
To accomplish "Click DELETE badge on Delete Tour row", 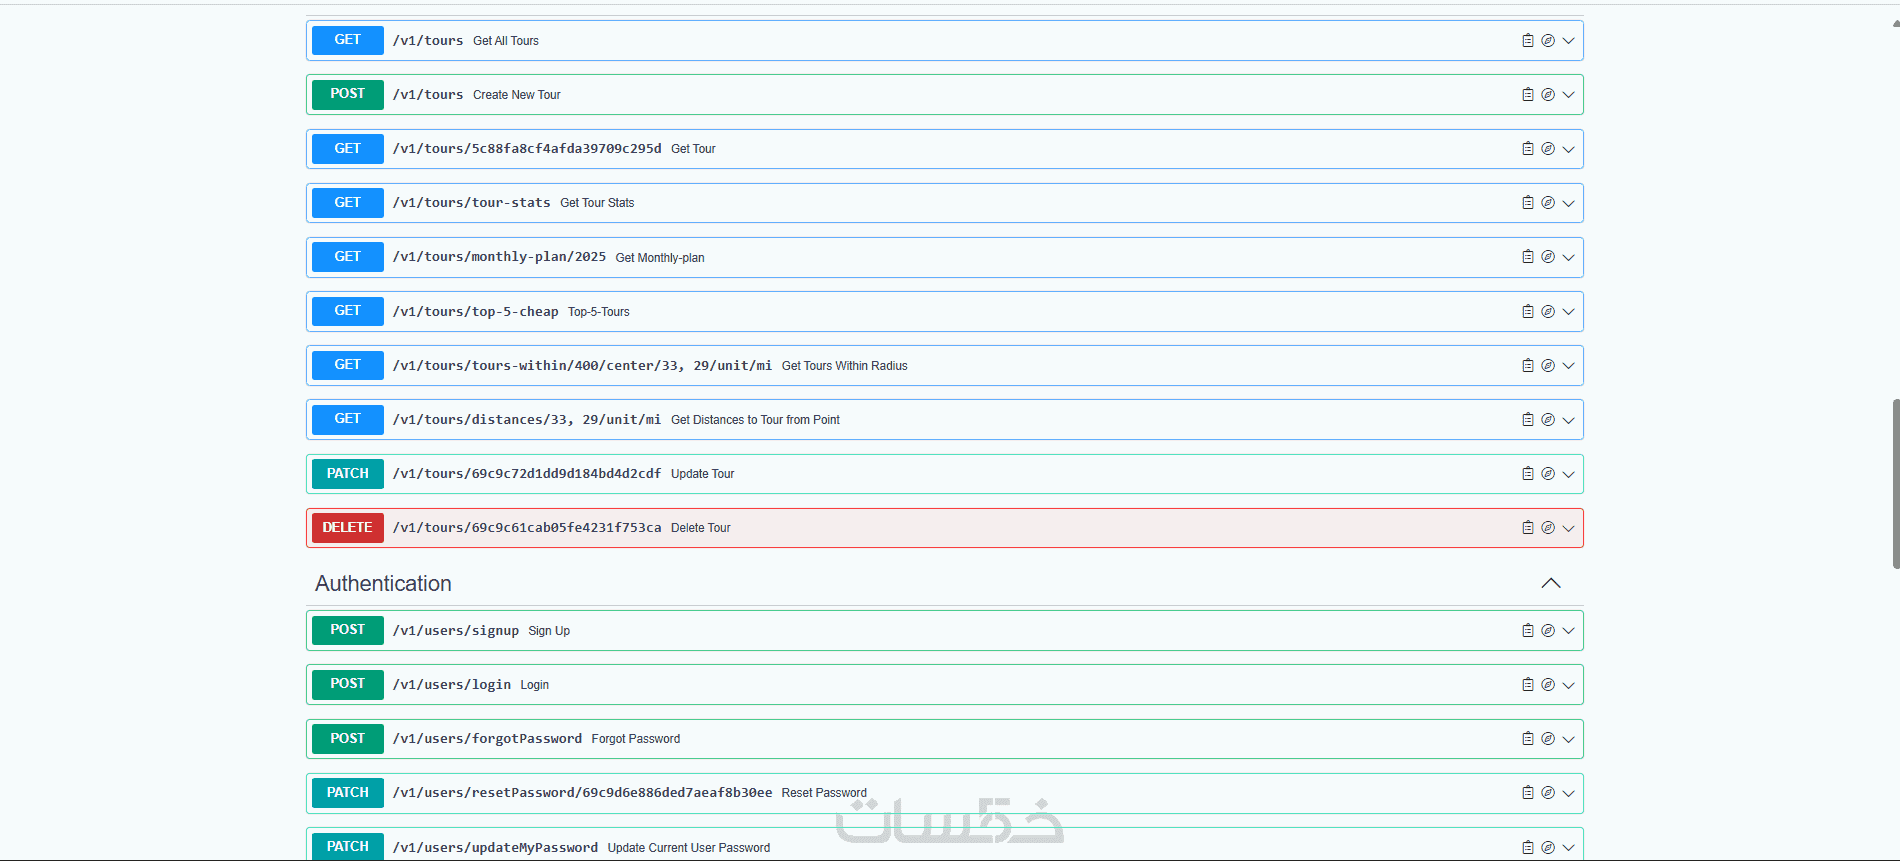I will [x=348, y=527].
